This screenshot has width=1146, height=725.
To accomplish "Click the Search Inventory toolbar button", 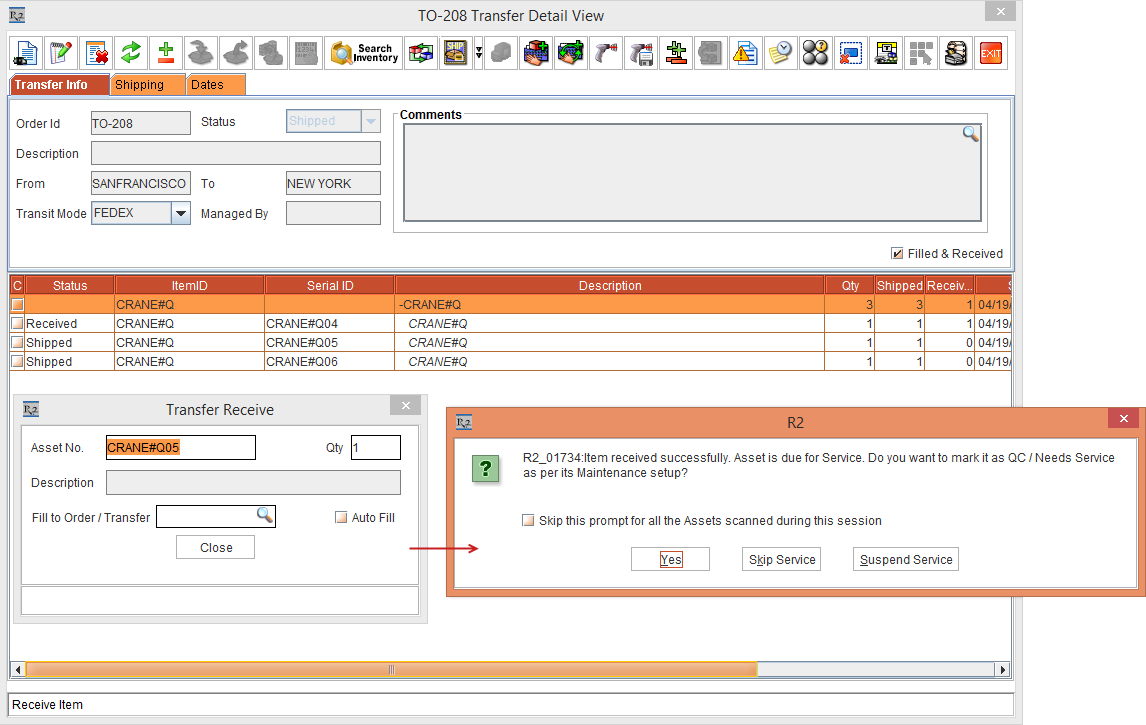I will point(365,53).
